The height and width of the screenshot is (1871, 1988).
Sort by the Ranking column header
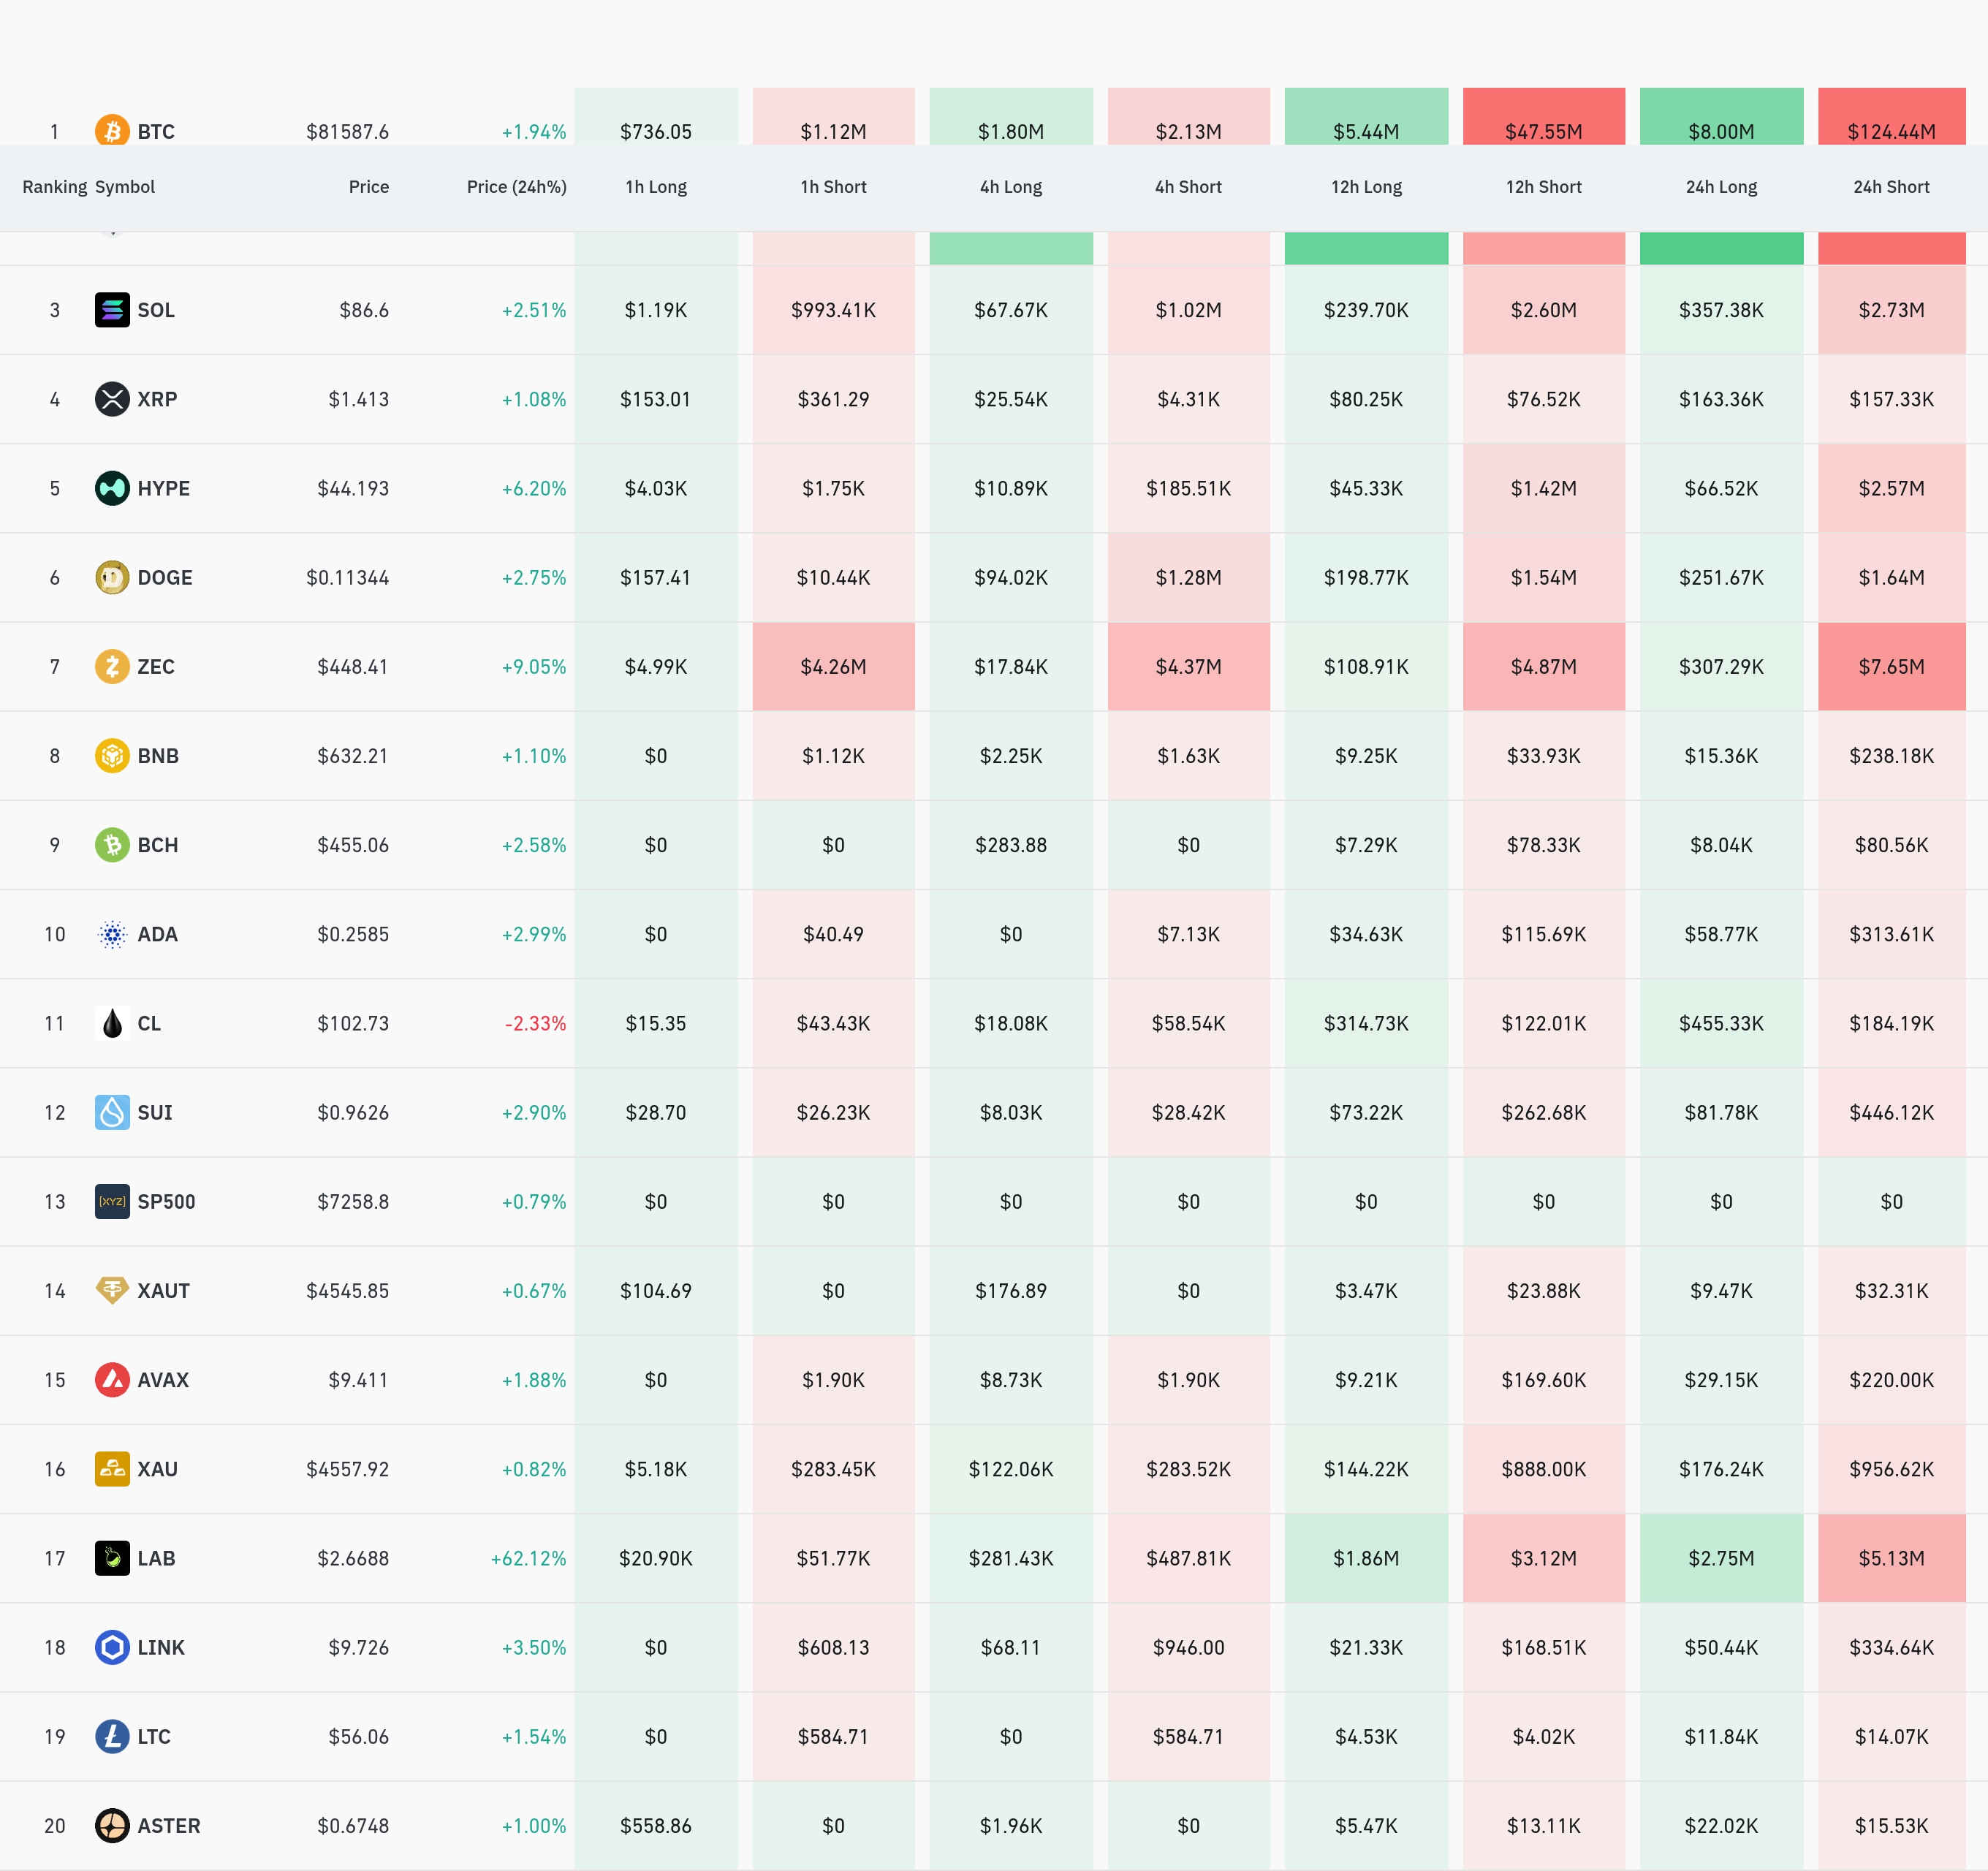pyautogui.click(x=55, y=187)
